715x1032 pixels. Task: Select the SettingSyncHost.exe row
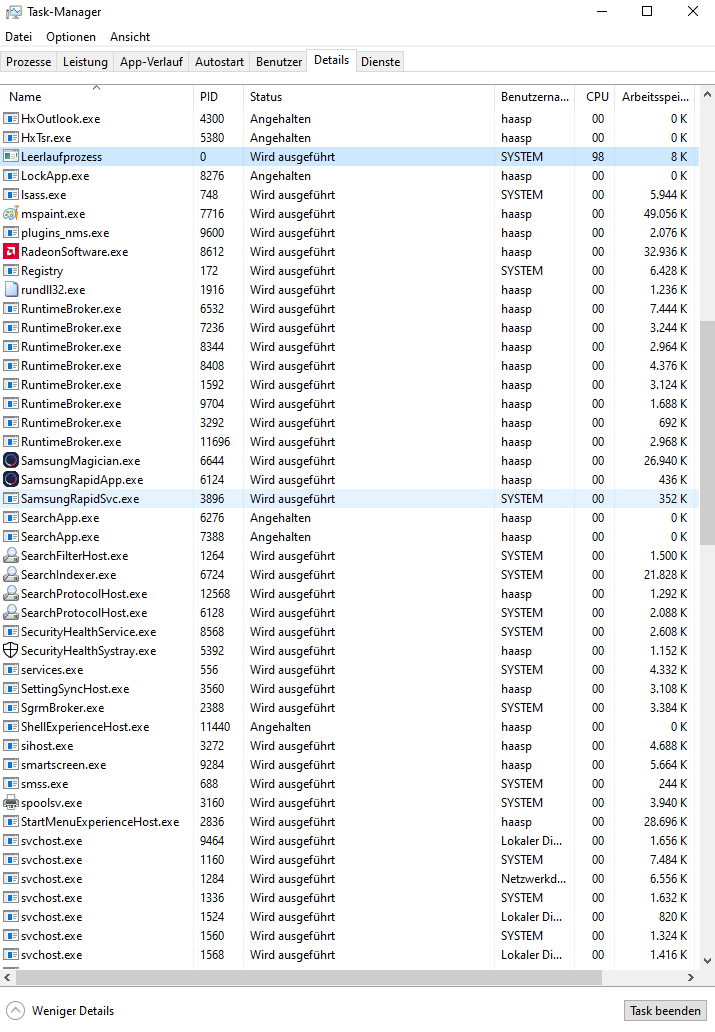click(x=349, y=689)
